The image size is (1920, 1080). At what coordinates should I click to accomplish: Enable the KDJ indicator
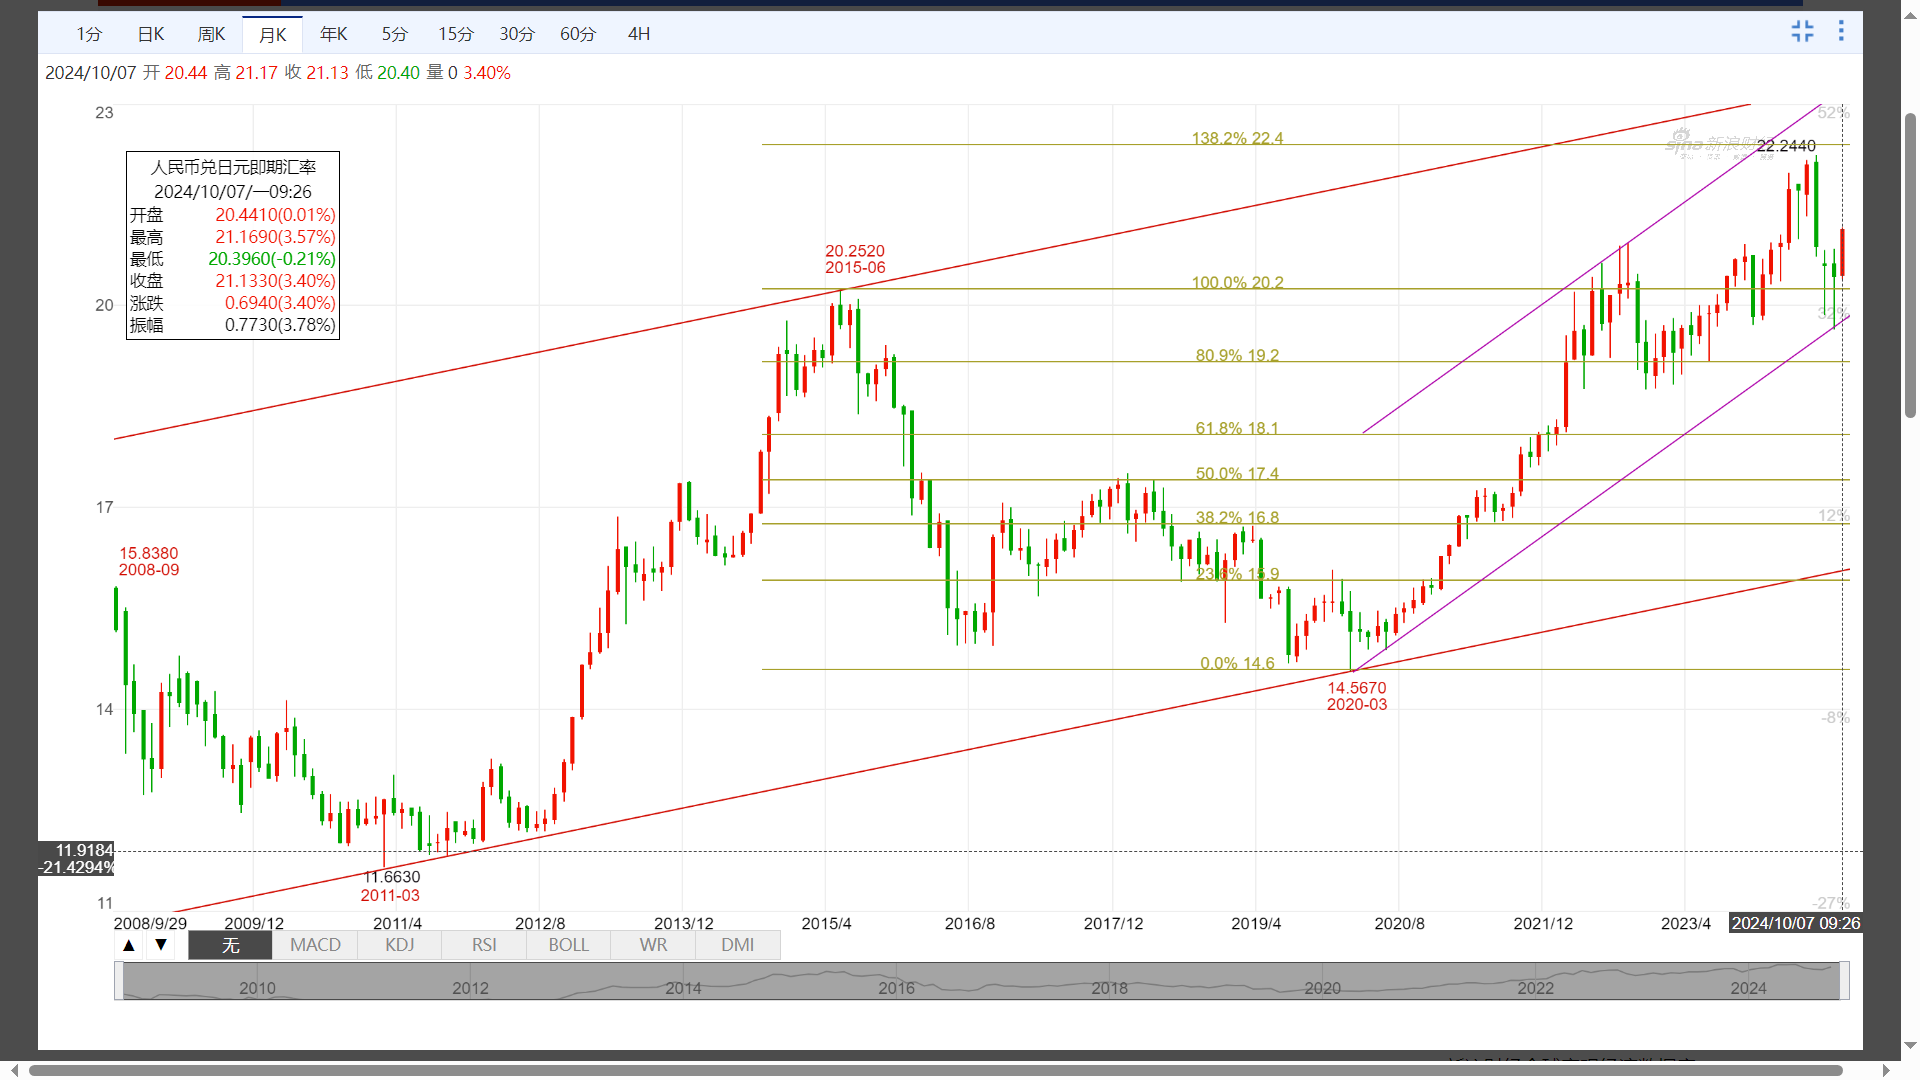(x=399, y=945)
